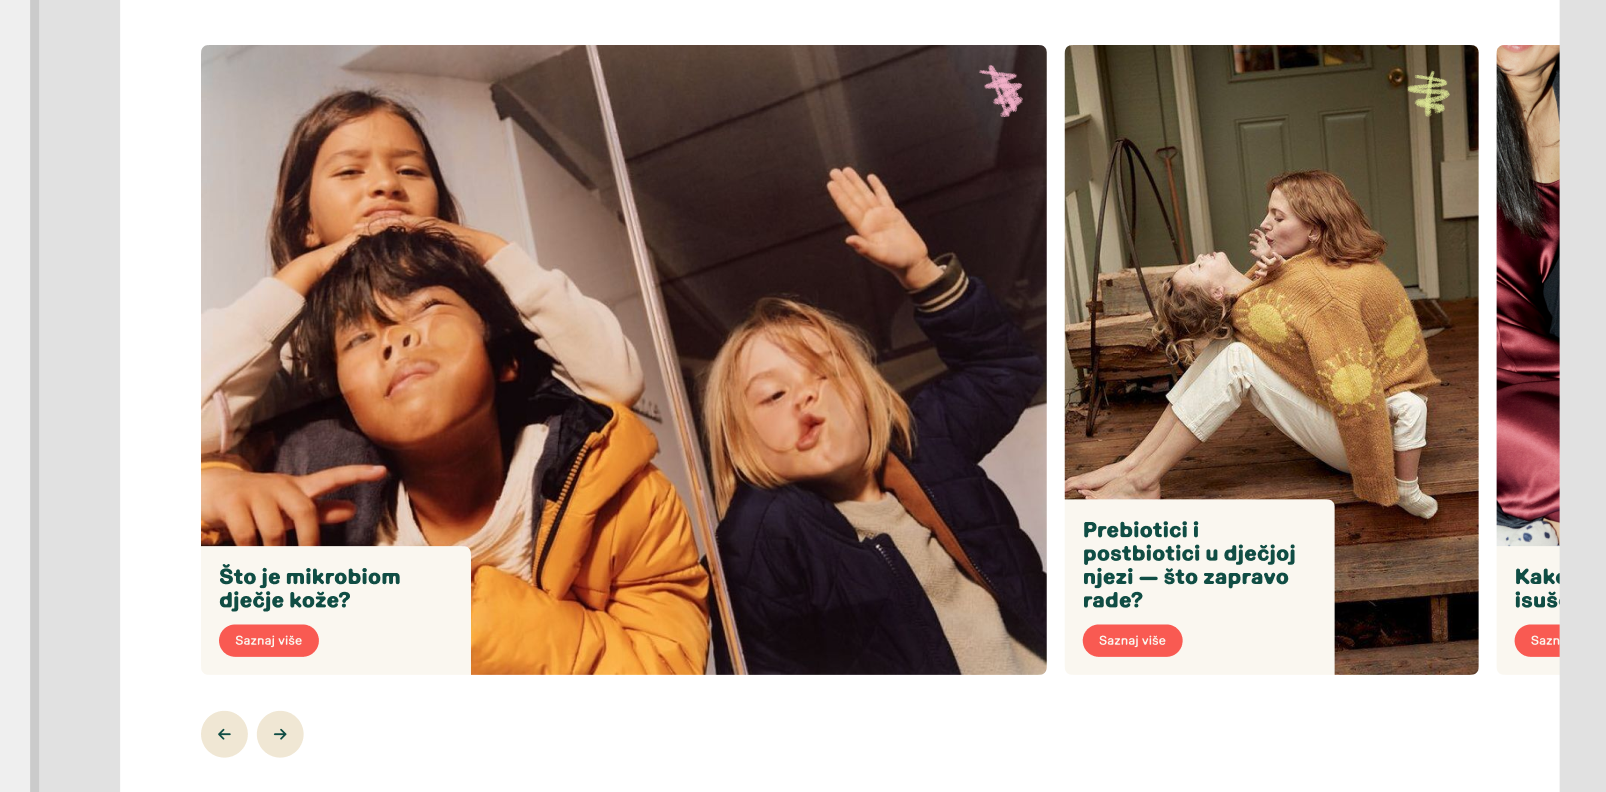
Task: Open 'Prebiotici i postbiotici u dječjoj njezi' title
Action: 1189,565
